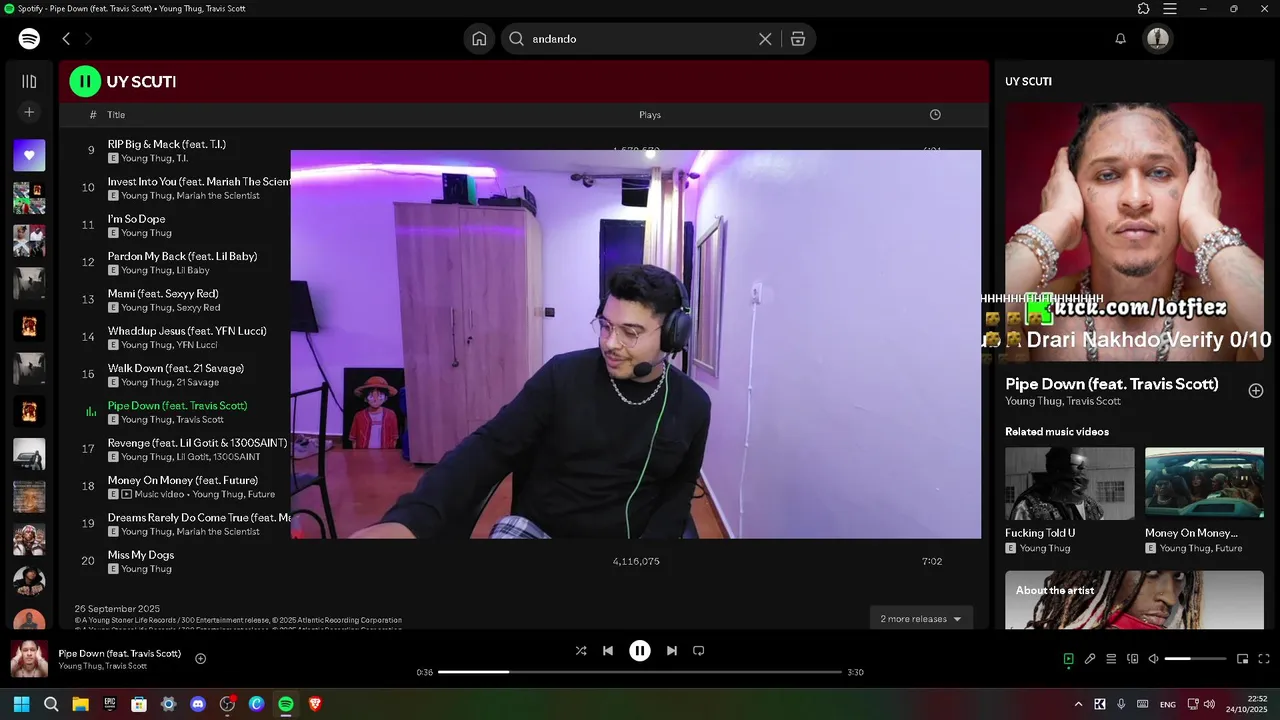
Task: Add current track to library in the now-playing bar
Action: tap(200, 658)
